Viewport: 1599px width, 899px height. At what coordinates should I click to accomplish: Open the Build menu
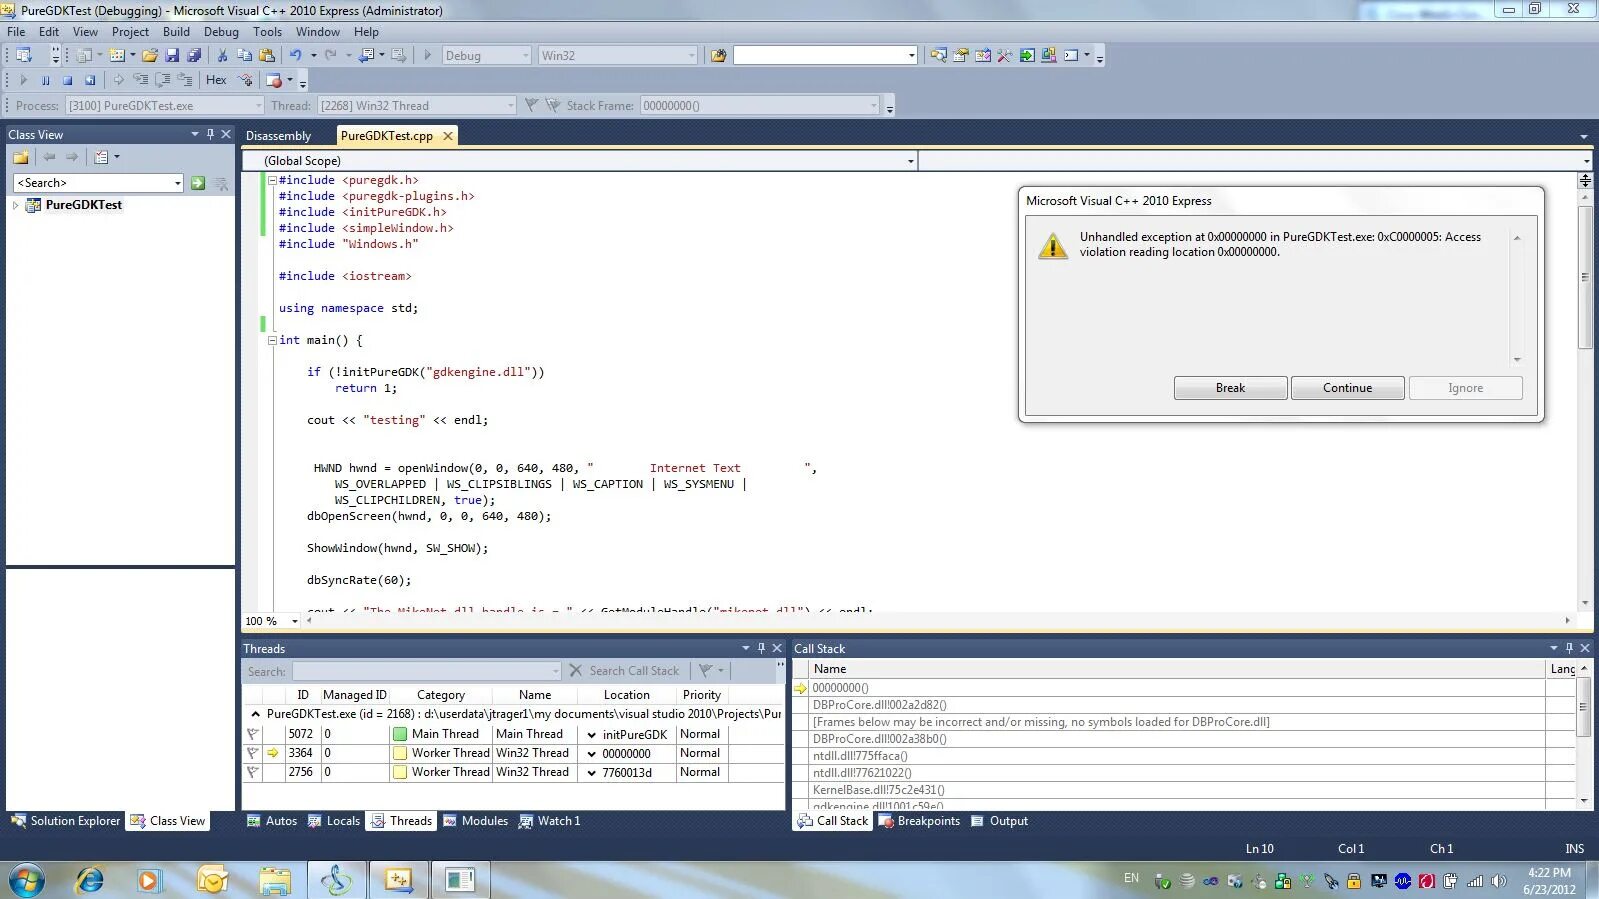coord(176,32)
